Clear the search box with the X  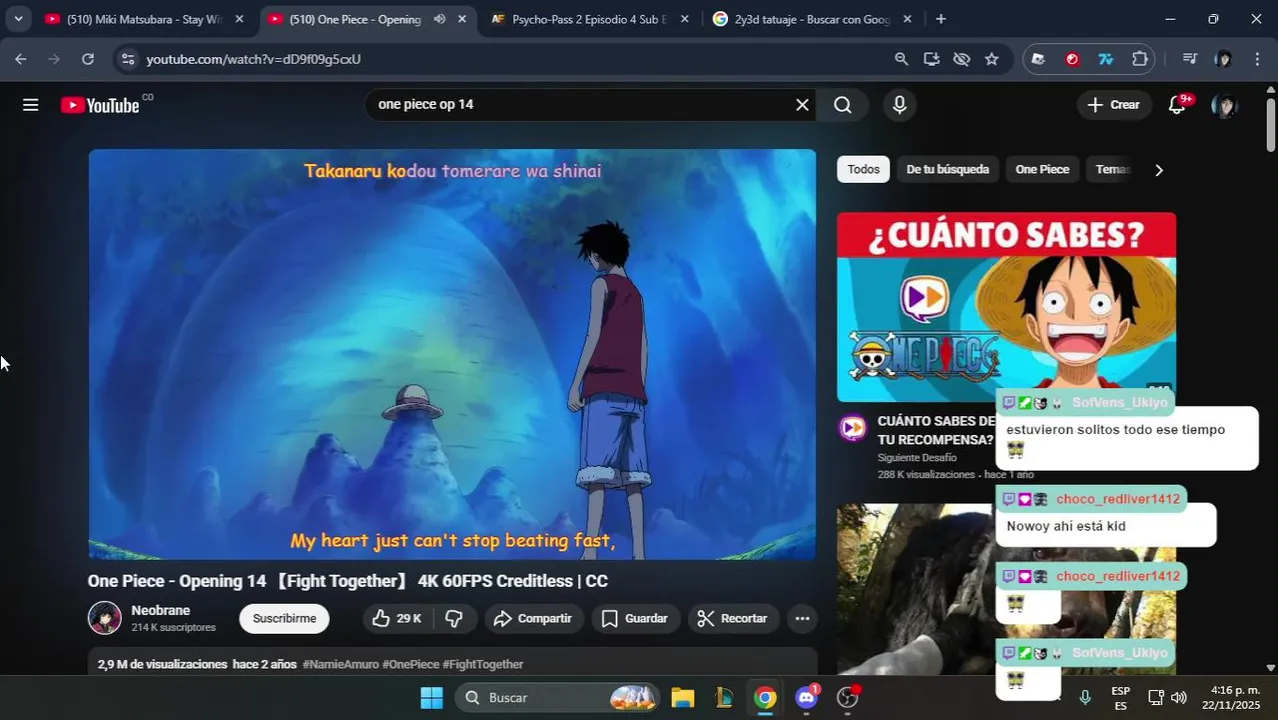pos(802,105)
